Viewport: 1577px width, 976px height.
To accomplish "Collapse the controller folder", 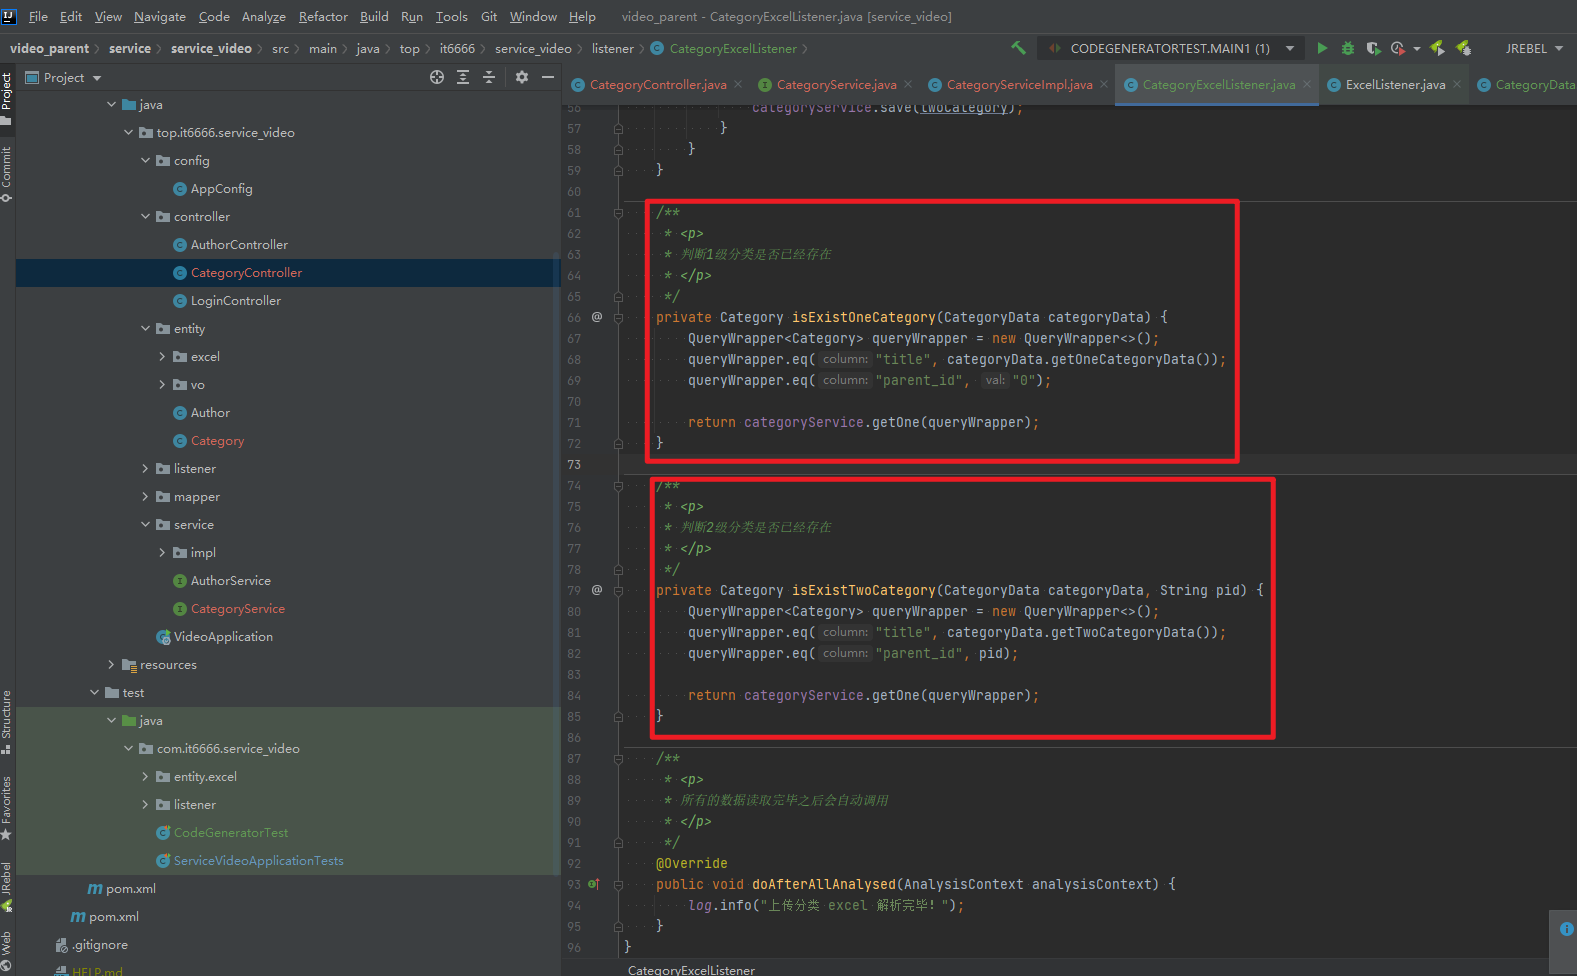I will (146, 216).
